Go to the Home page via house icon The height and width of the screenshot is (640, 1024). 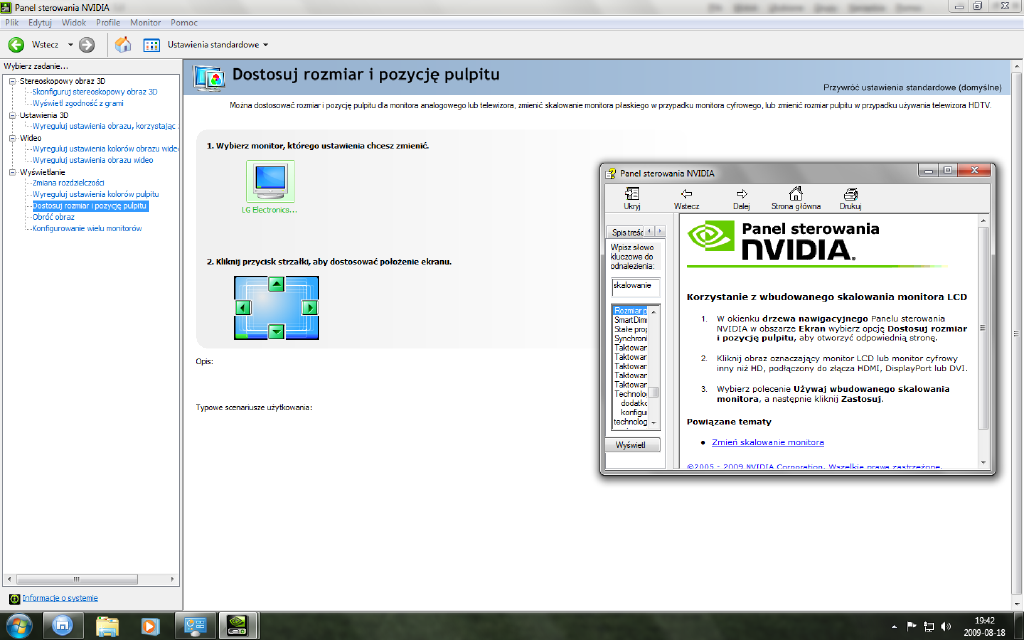[x=123, y=44]
